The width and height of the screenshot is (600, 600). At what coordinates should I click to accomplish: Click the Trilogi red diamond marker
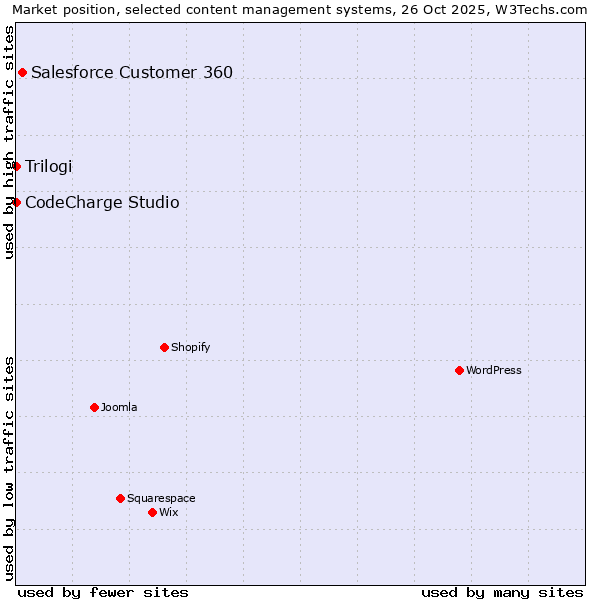17,166
